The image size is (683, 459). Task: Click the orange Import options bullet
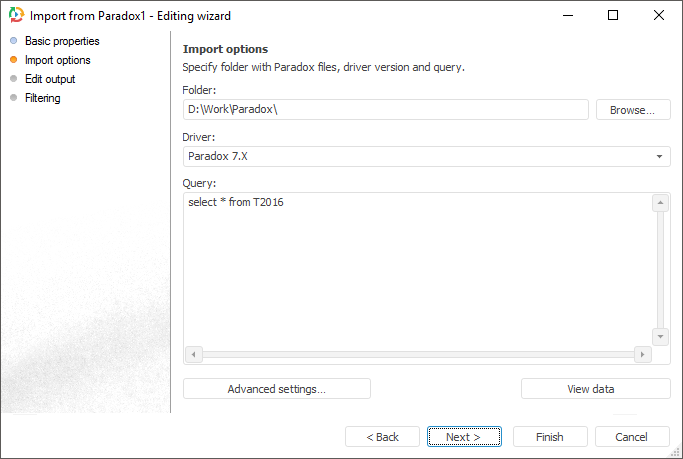[x=13, y=60]
